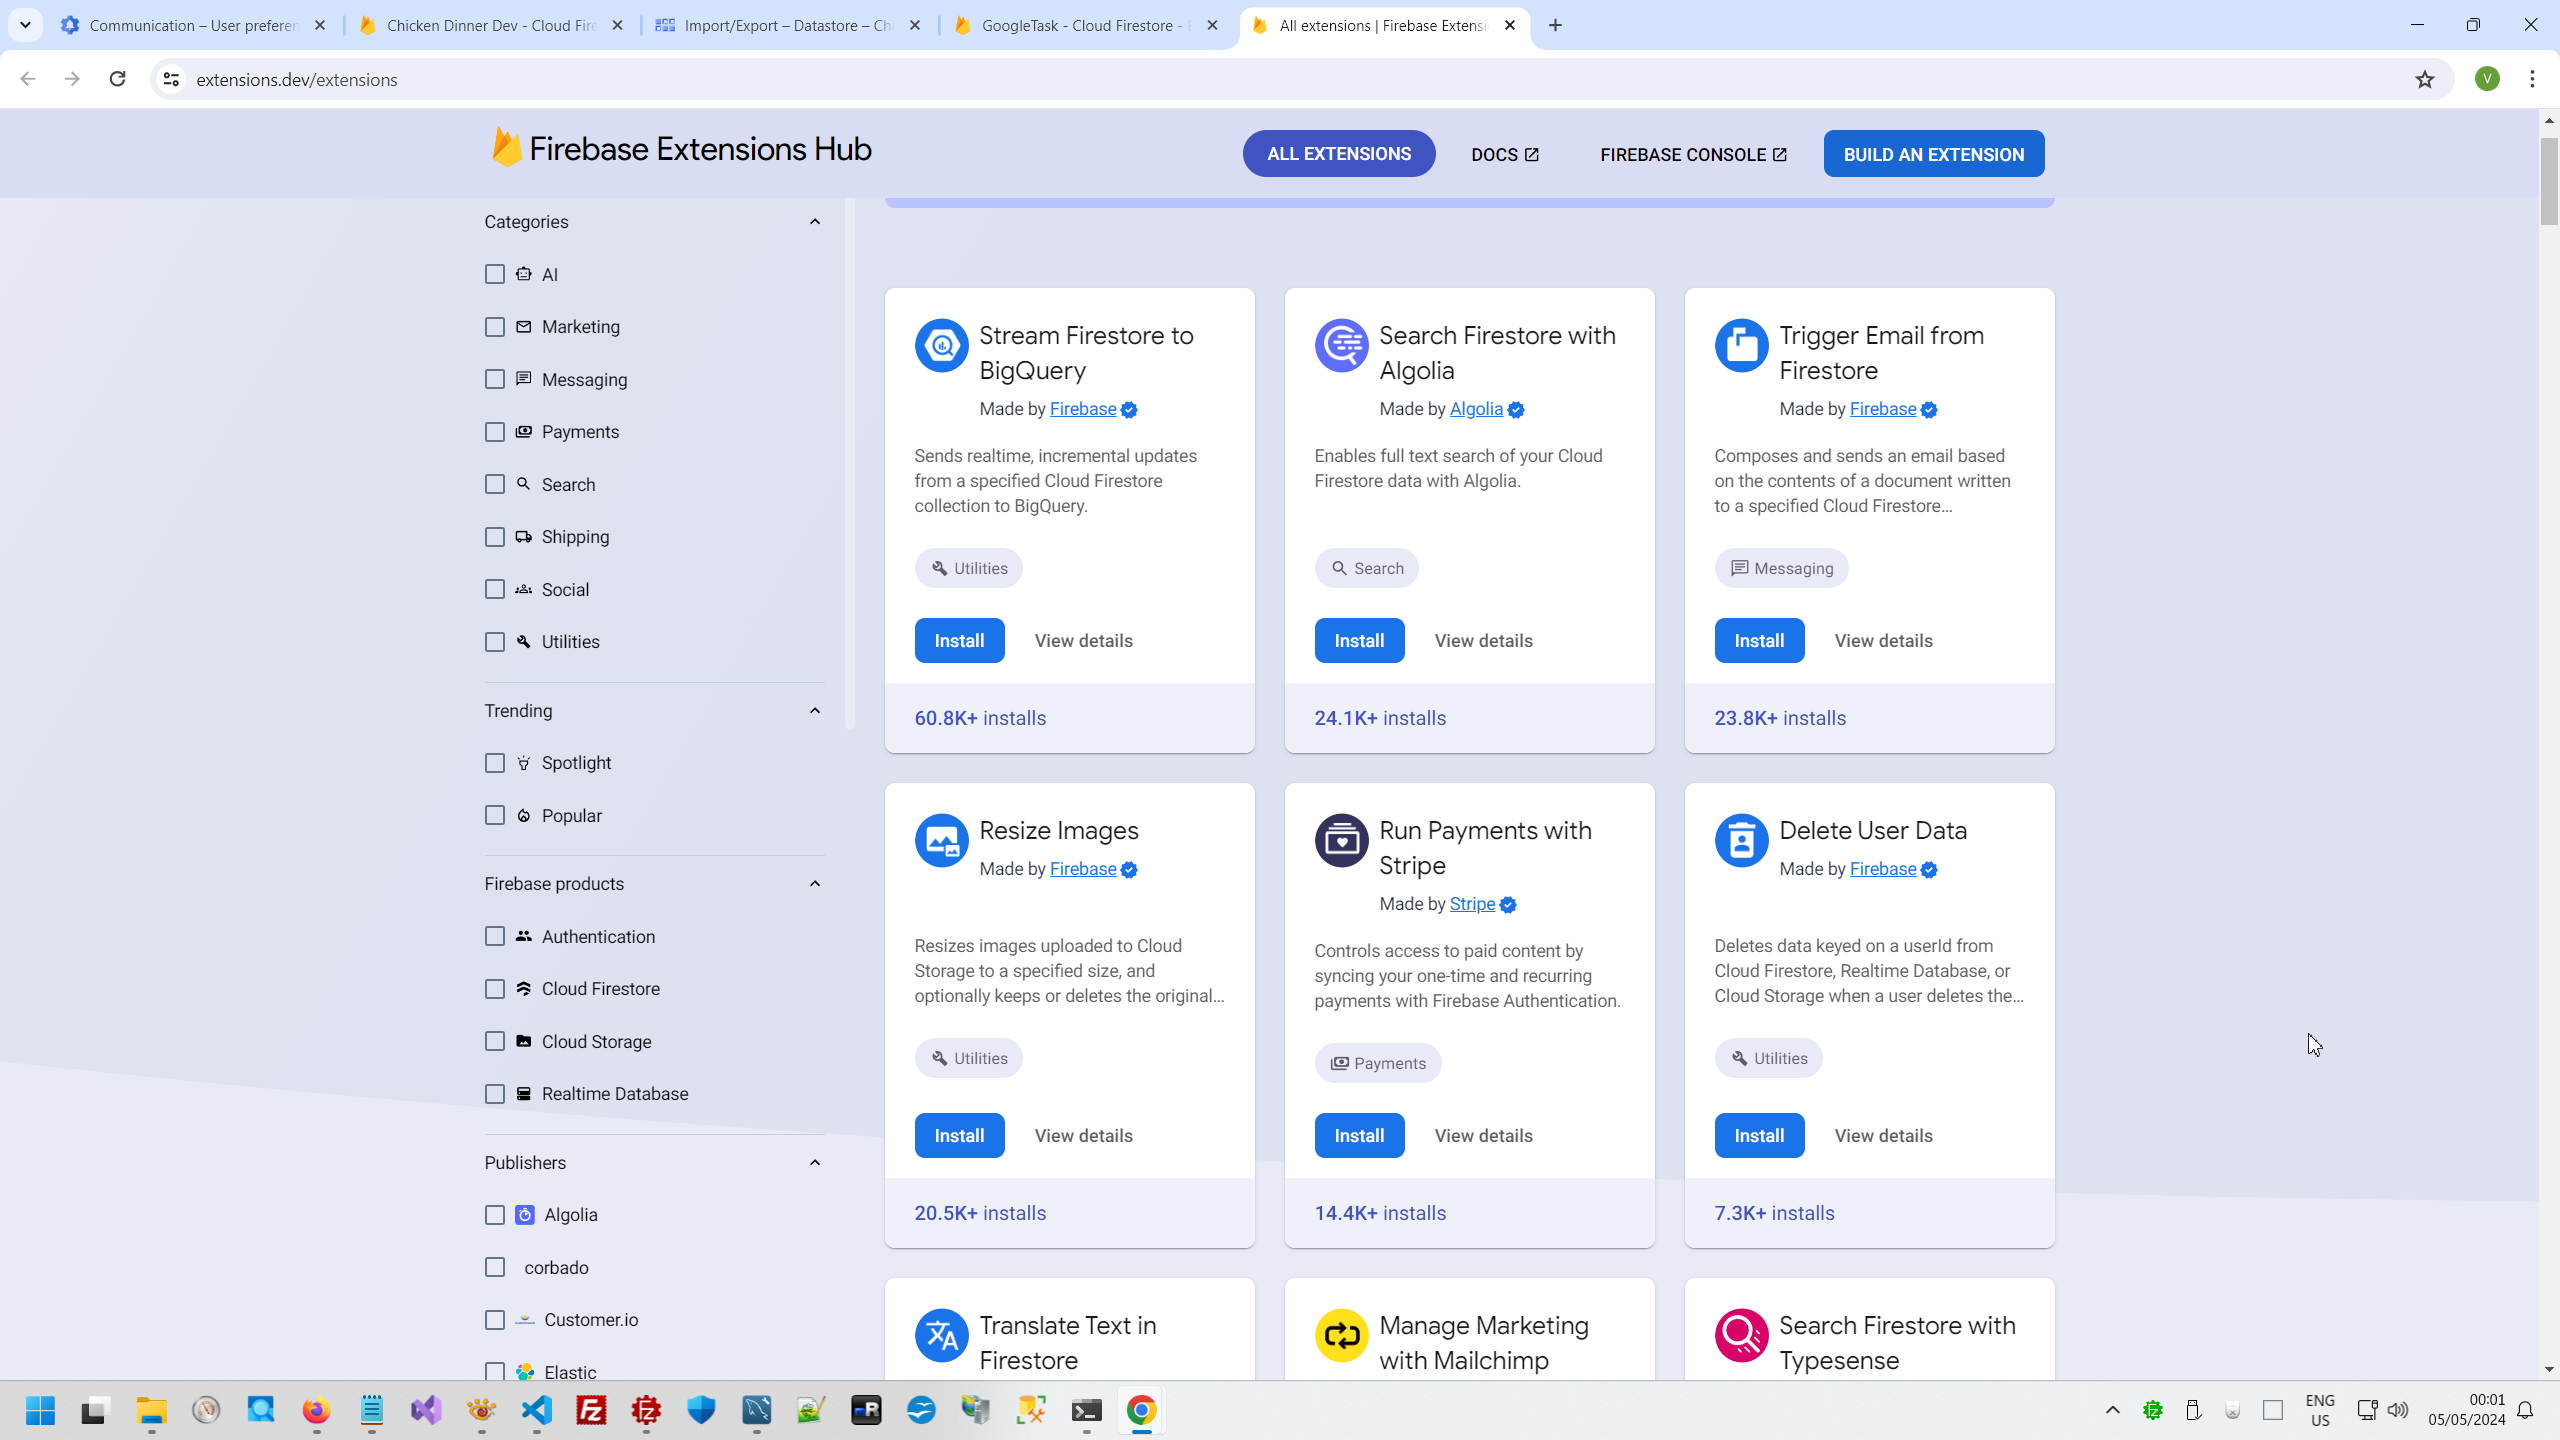
Task: View details for Run Payments with Stripe
Action: (x=1483, y=1136)
